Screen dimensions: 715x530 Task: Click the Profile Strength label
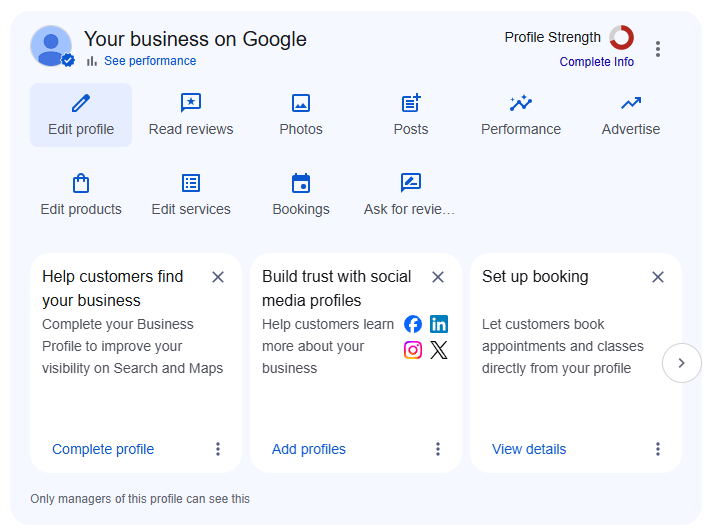tap(552, 37)
